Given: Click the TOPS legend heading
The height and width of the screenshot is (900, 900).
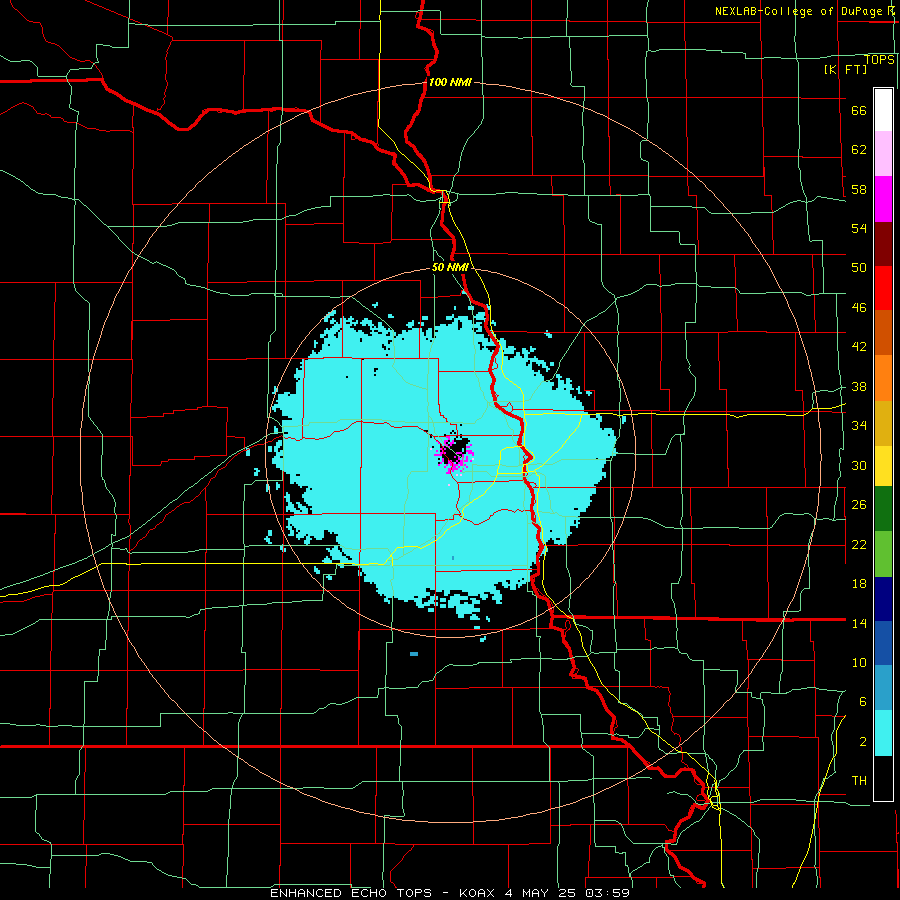Looking at the screenshot, I should [x=879, y=59].
